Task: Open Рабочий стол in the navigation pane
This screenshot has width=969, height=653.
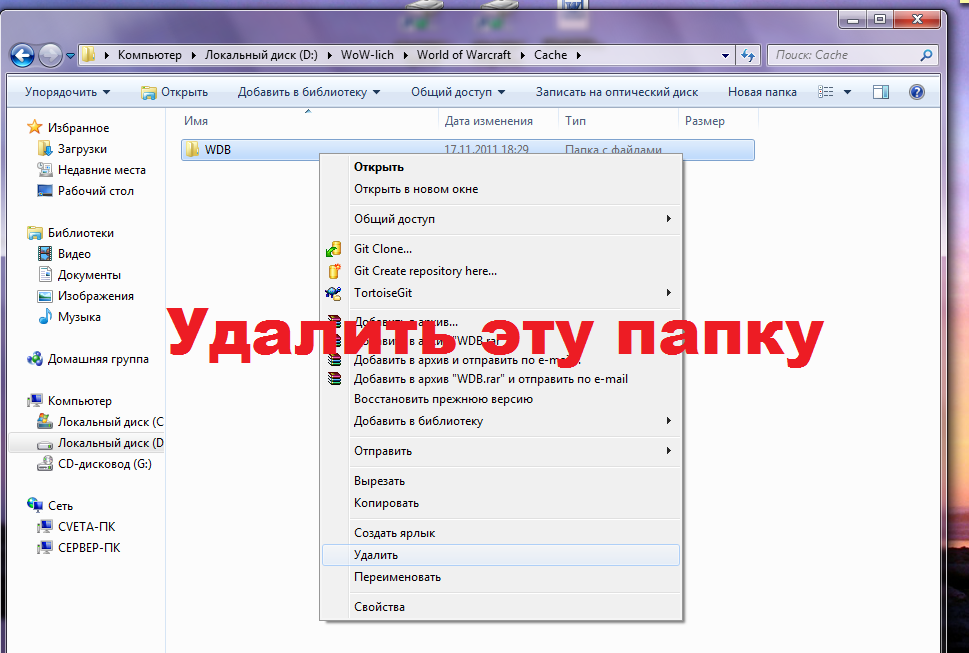Action: 95,191
